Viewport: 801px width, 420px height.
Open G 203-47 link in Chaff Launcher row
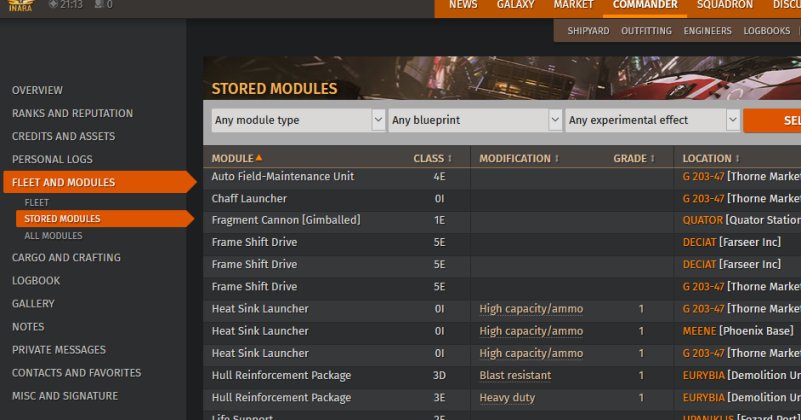pos(703,199)
